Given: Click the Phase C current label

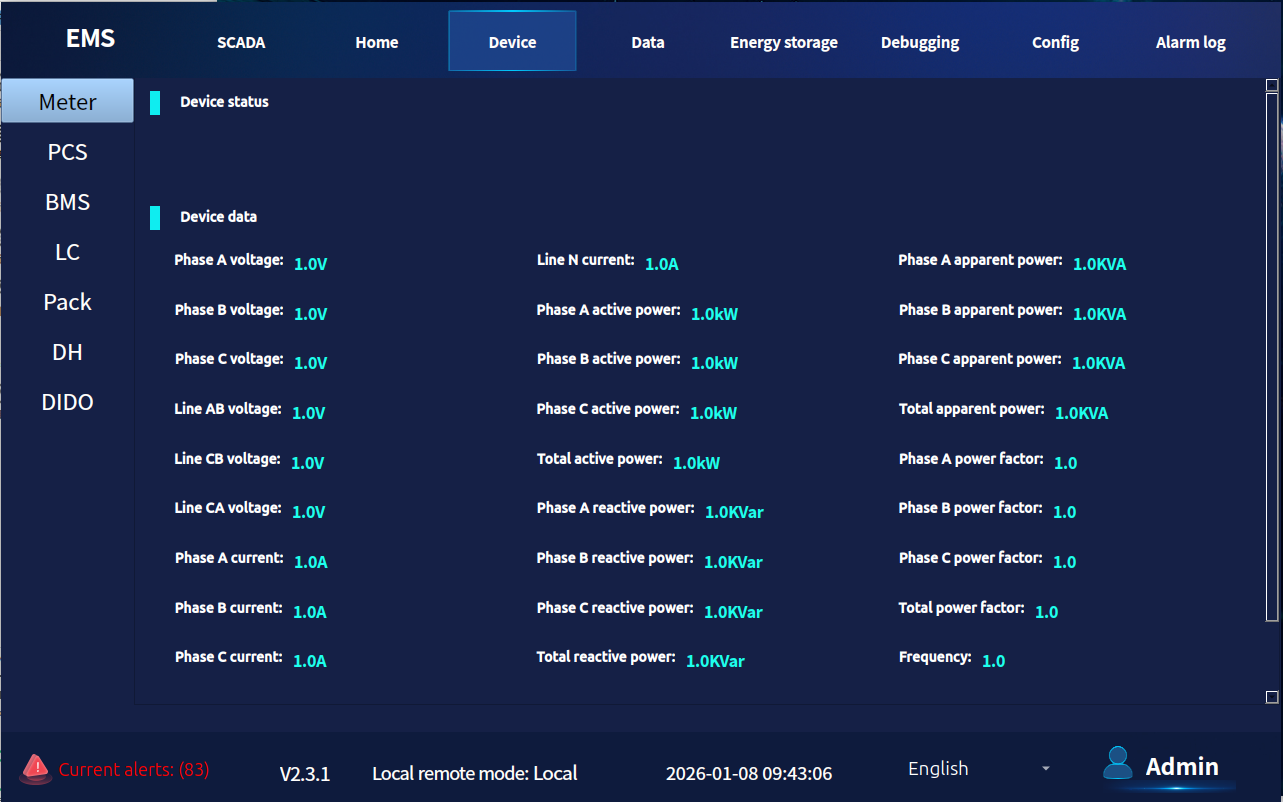Looking at the screenshot, I should click(x=229, y=657).
